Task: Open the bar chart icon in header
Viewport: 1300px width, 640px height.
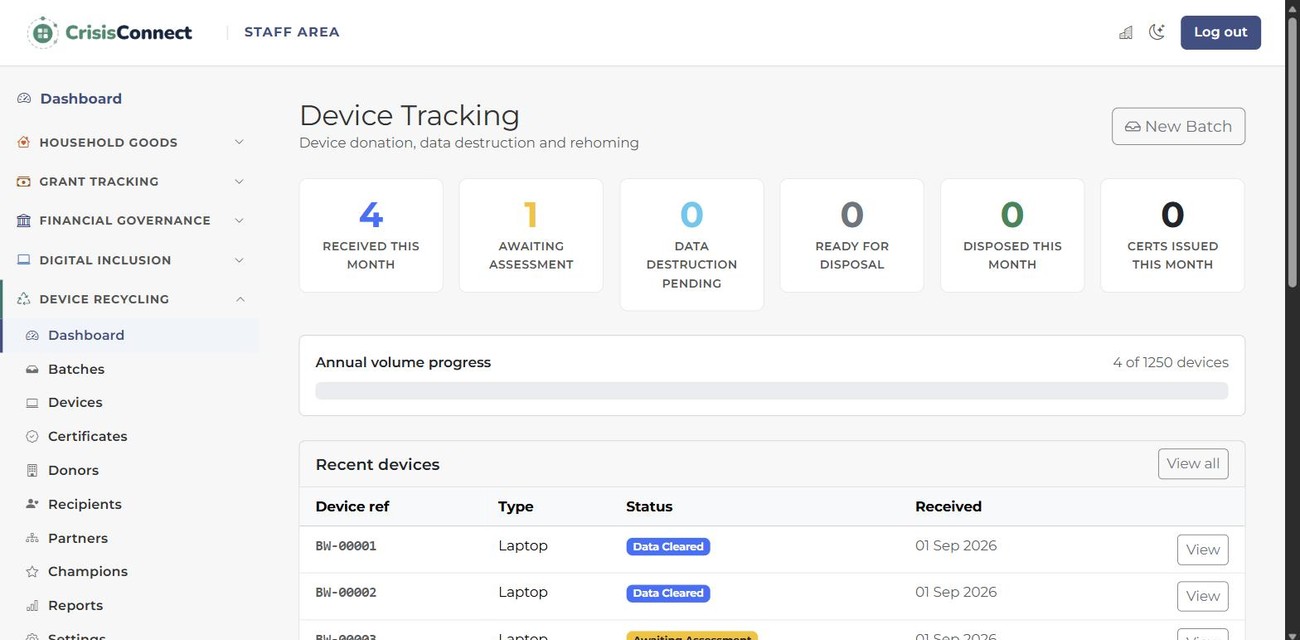Action: (x=1126, y=32)
